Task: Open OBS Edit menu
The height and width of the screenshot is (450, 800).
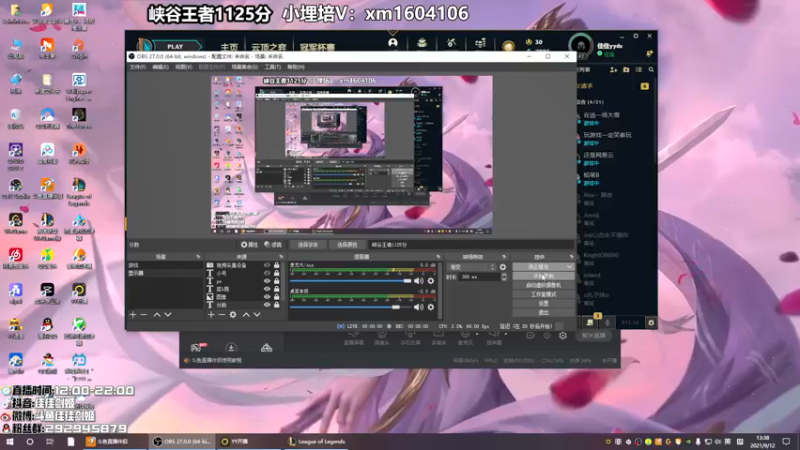Action: point(160,67)
